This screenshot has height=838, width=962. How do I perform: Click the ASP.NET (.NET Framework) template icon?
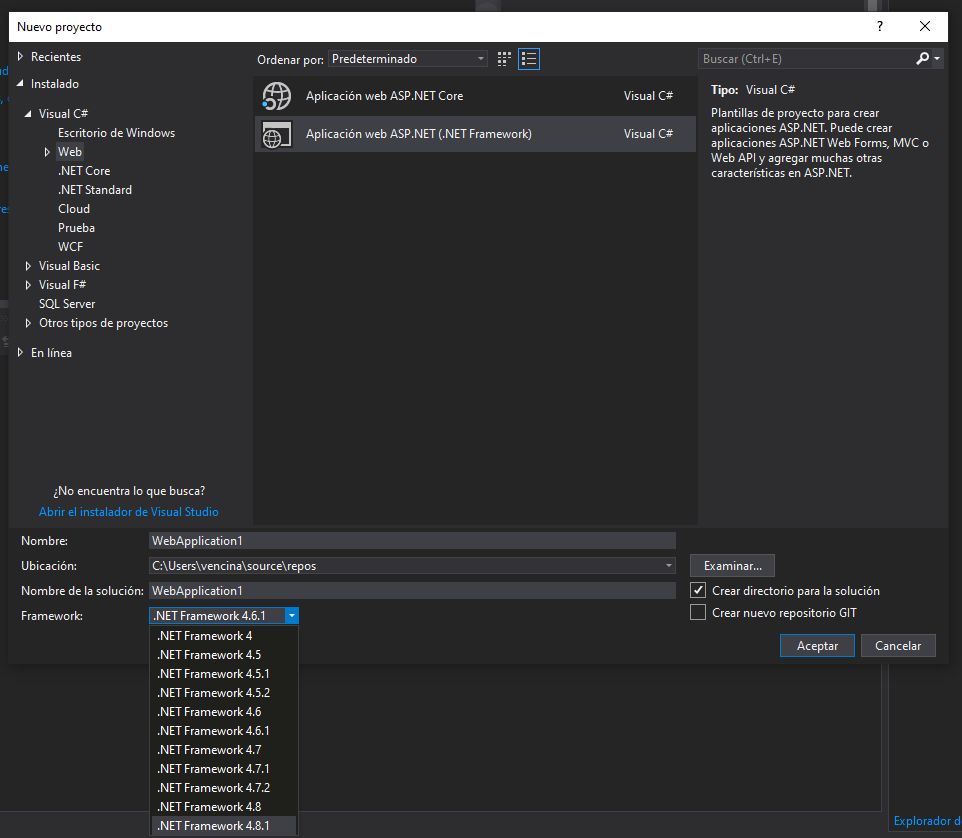277,134
